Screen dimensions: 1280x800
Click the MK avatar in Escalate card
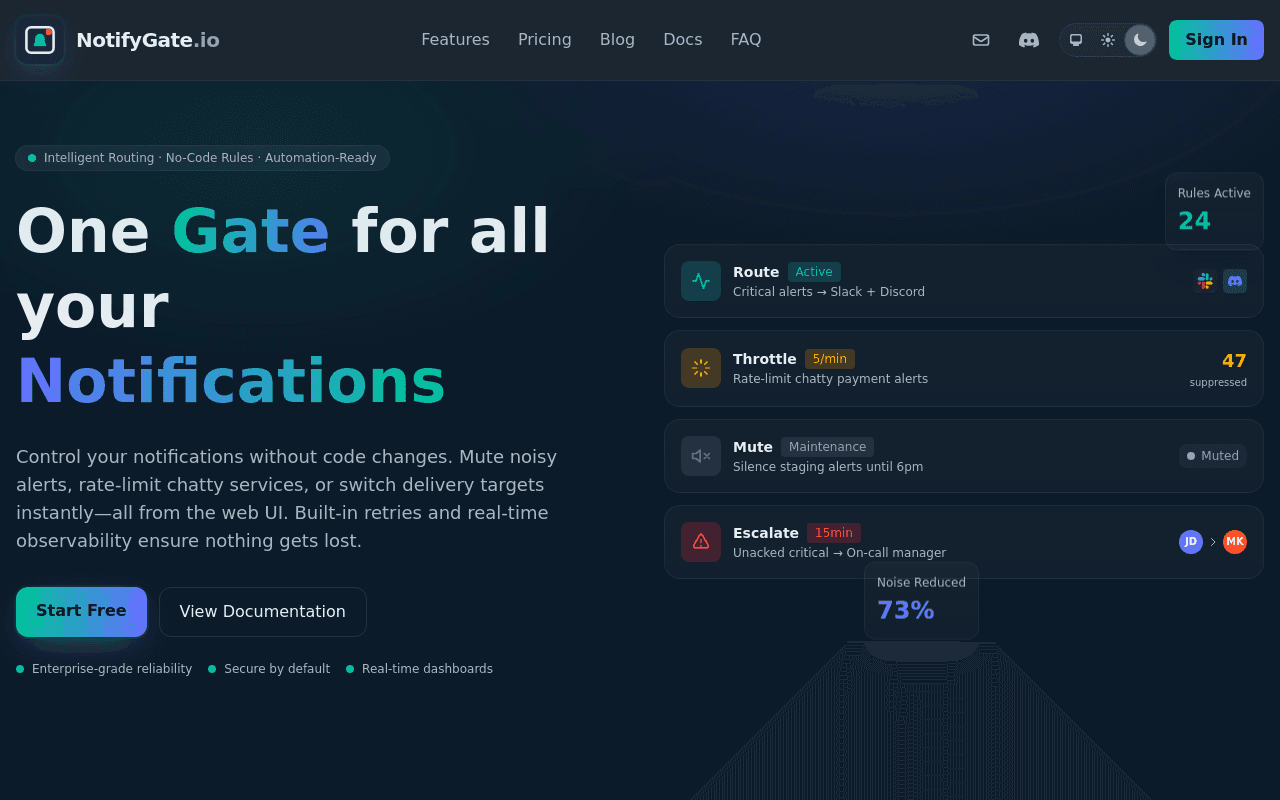[1235, 542]
